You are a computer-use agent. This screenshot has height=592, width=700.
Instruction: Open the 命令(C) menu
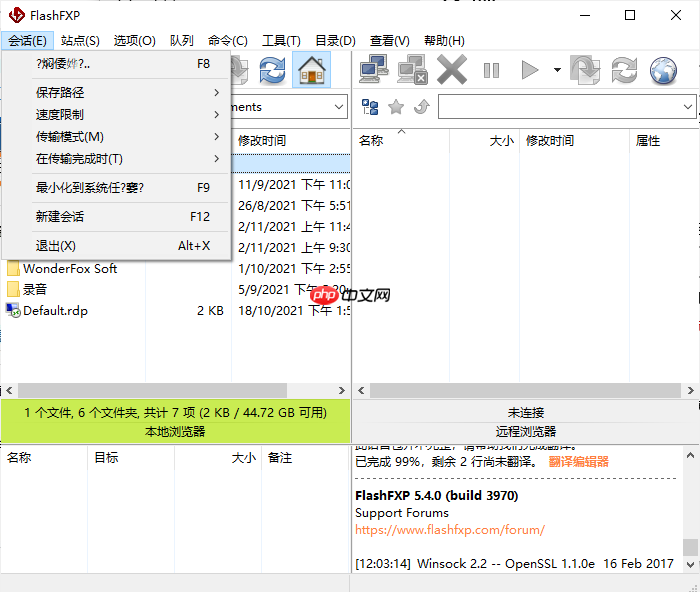point(228,41)
